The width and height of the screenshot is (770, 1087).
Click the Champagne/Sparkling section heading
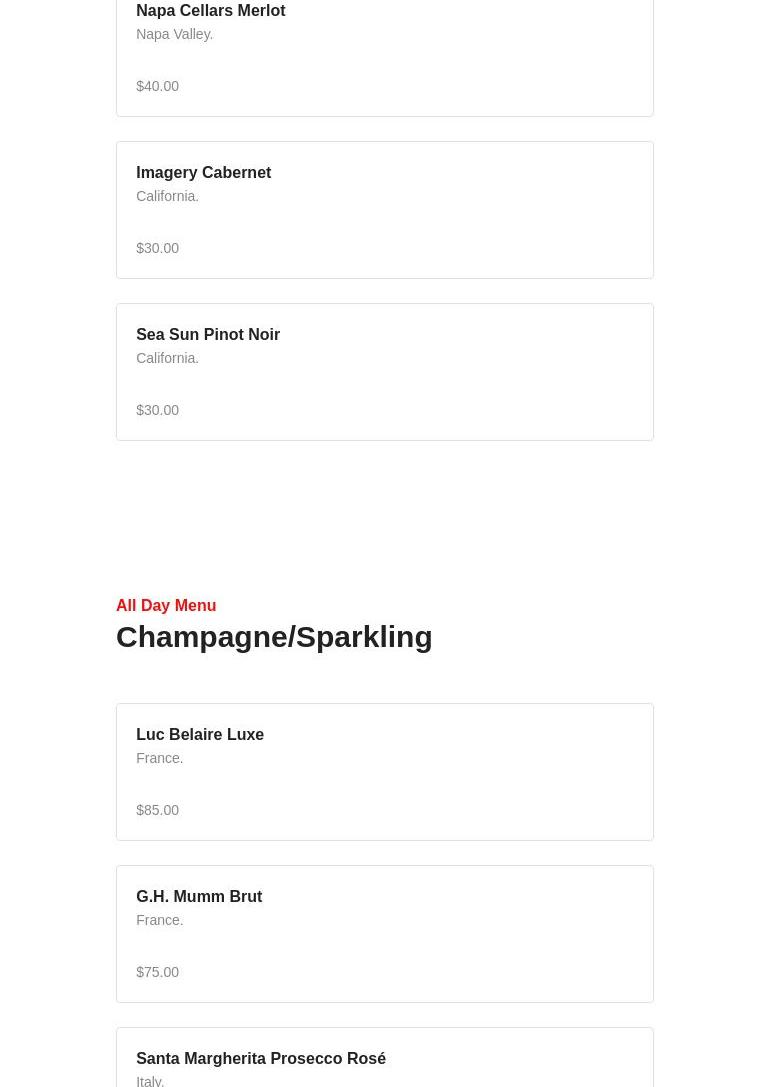point(274,637)
